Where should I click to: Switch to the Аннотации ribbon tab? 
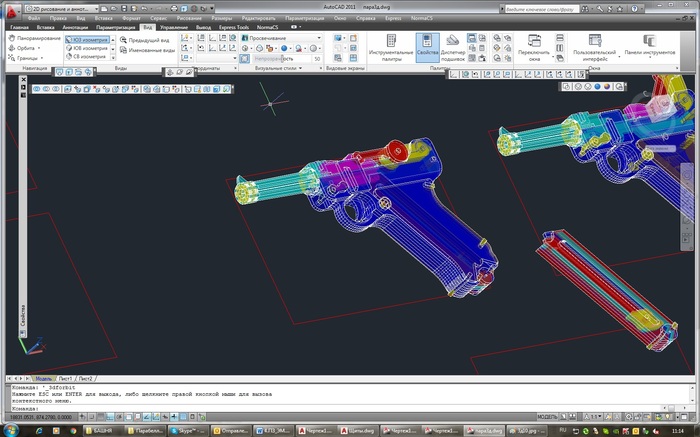pyautogui.click(x=75, y=27)
